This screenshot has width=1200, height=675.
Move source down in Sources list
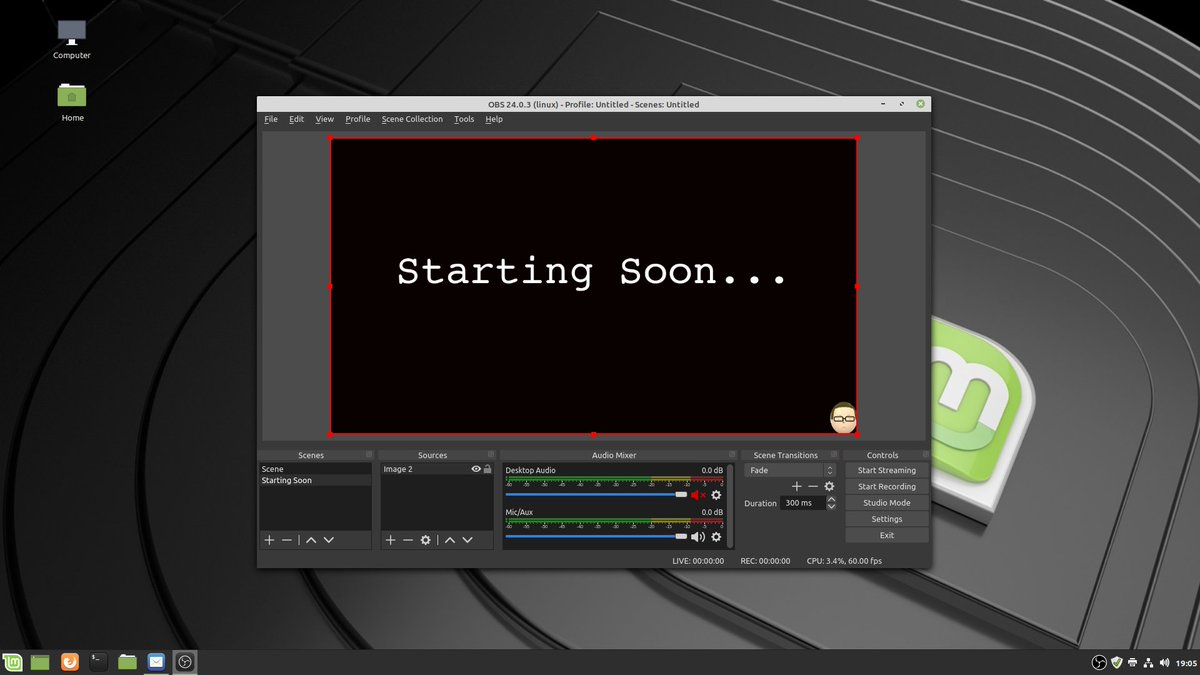(467, 540)
